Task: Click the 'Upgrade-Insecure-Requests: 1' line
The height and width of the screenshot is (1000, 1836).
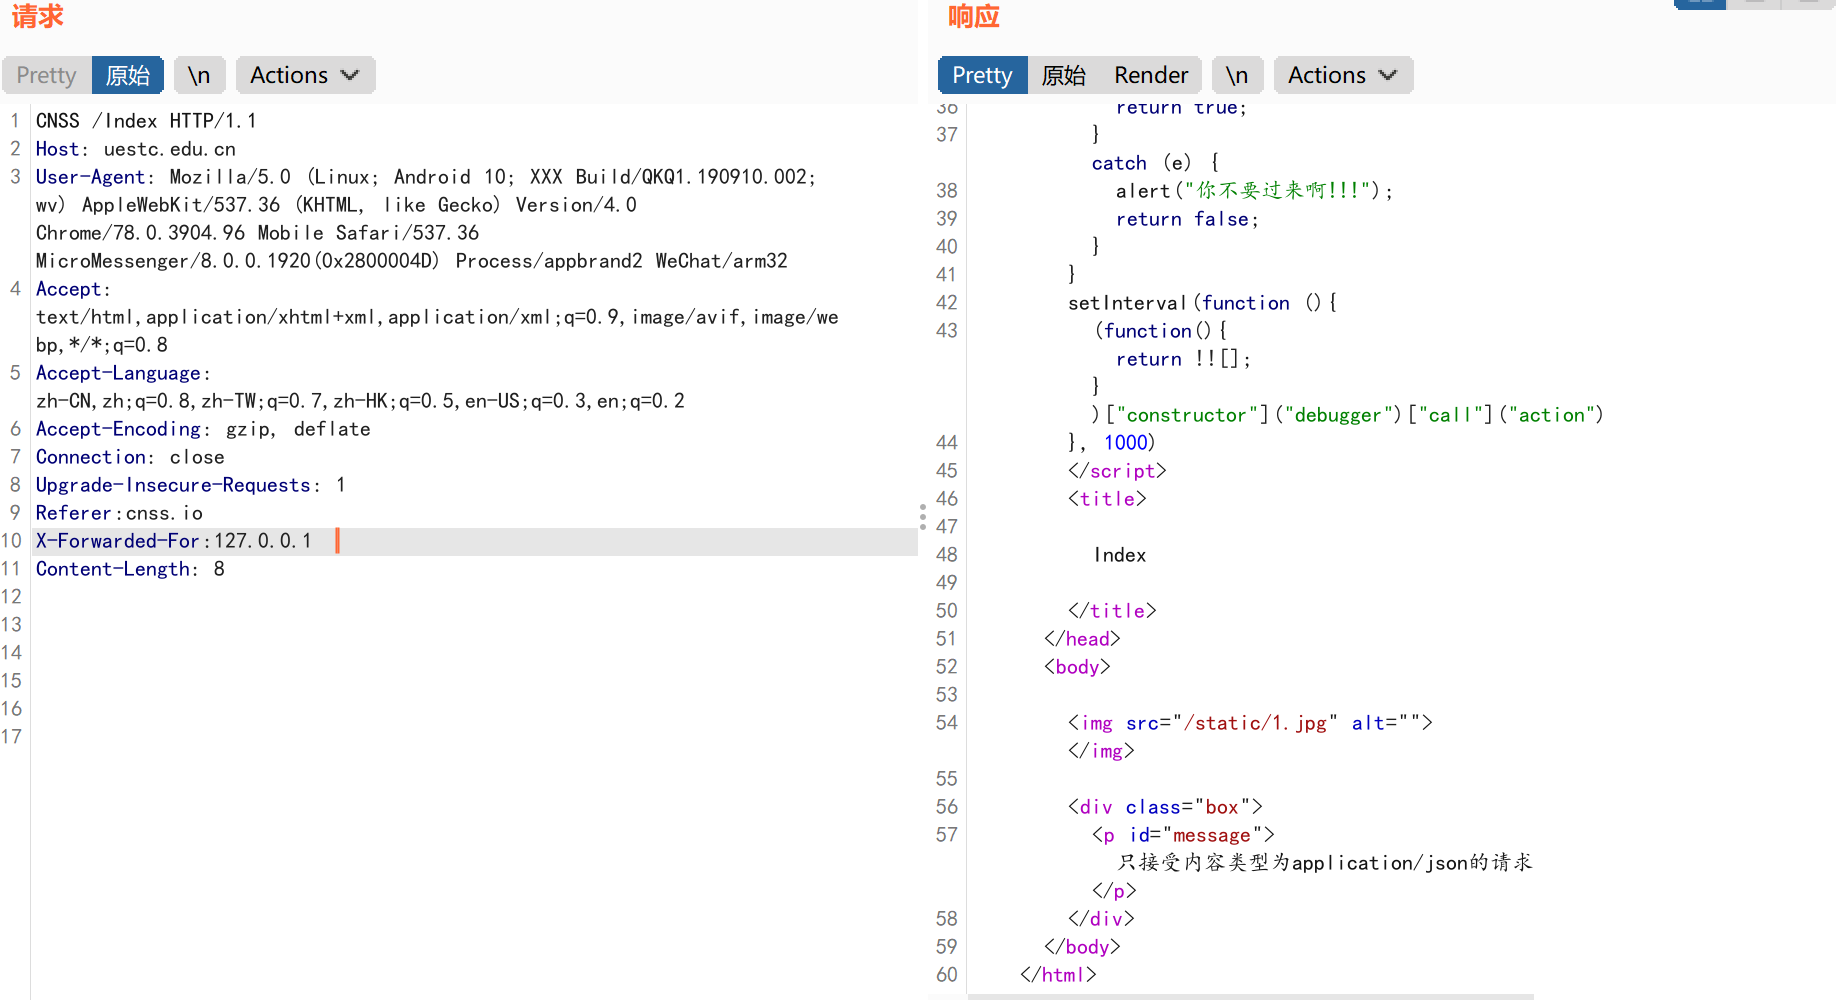Action: point(190,485)
